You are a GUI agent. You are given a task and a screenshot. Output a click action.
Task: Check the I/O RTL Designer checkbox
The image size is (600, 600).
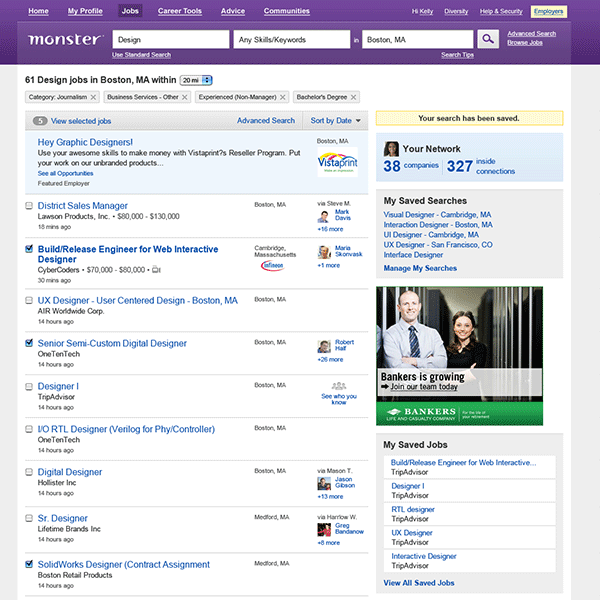click(29, 429)
